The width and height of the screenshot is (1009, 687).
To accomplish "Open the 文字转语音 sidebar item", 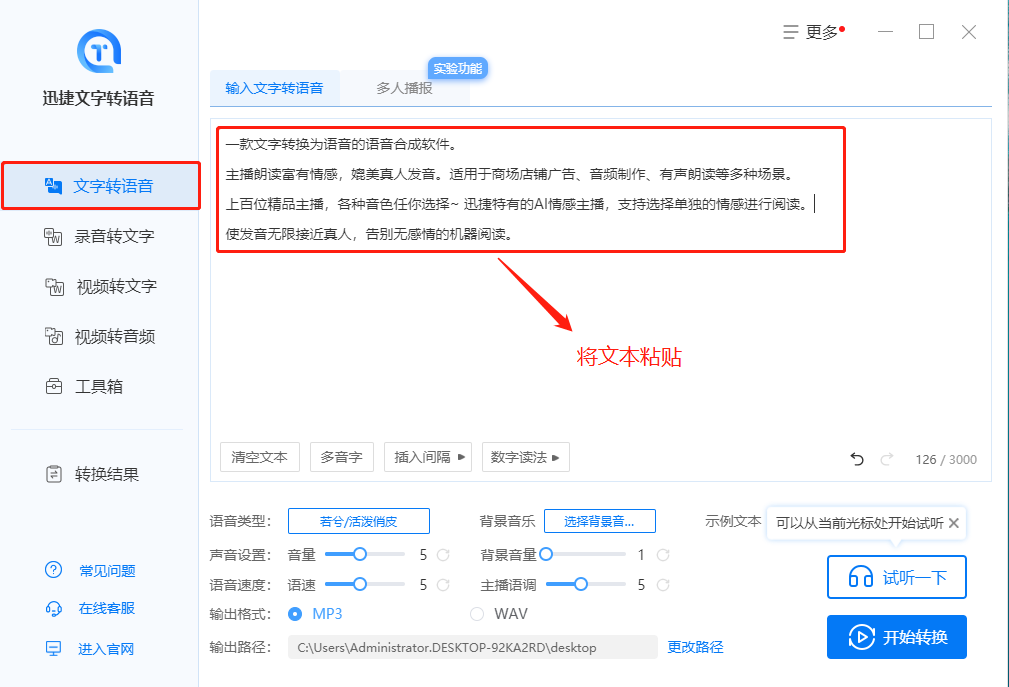I will click(101, 186).
